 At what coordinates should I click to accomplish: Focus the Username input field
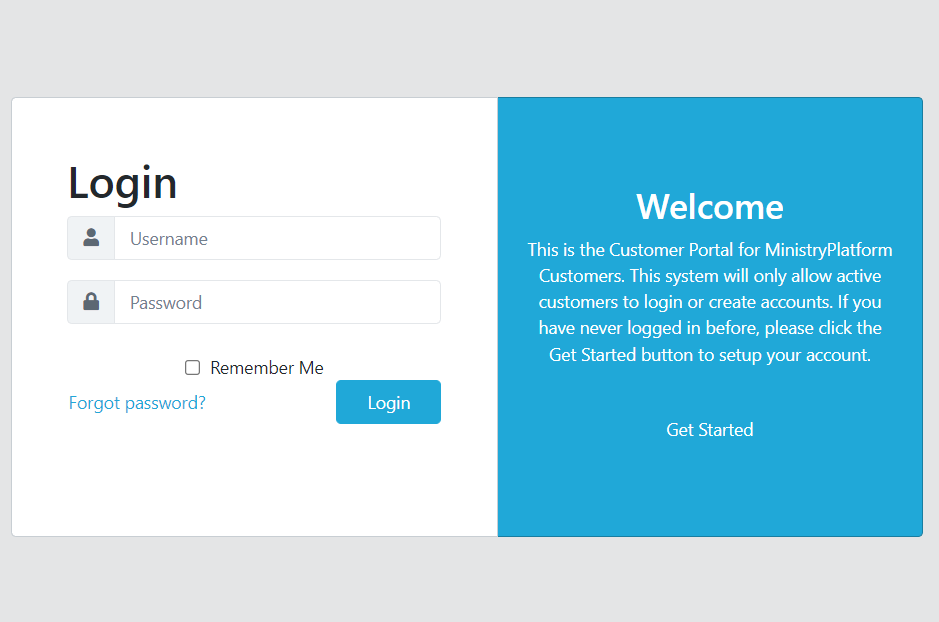tap(277, 238)
